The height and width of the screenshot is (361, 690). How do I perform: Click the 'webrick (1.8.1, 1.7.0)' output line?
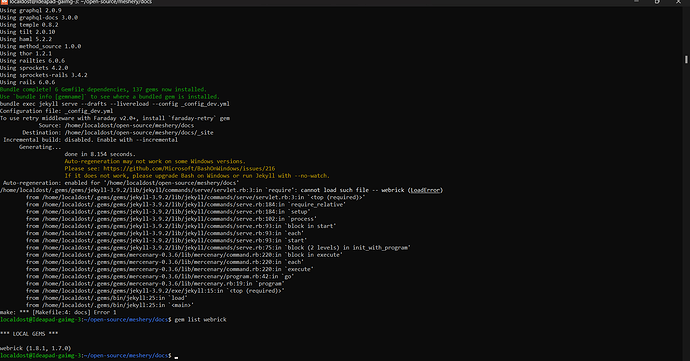36,348
